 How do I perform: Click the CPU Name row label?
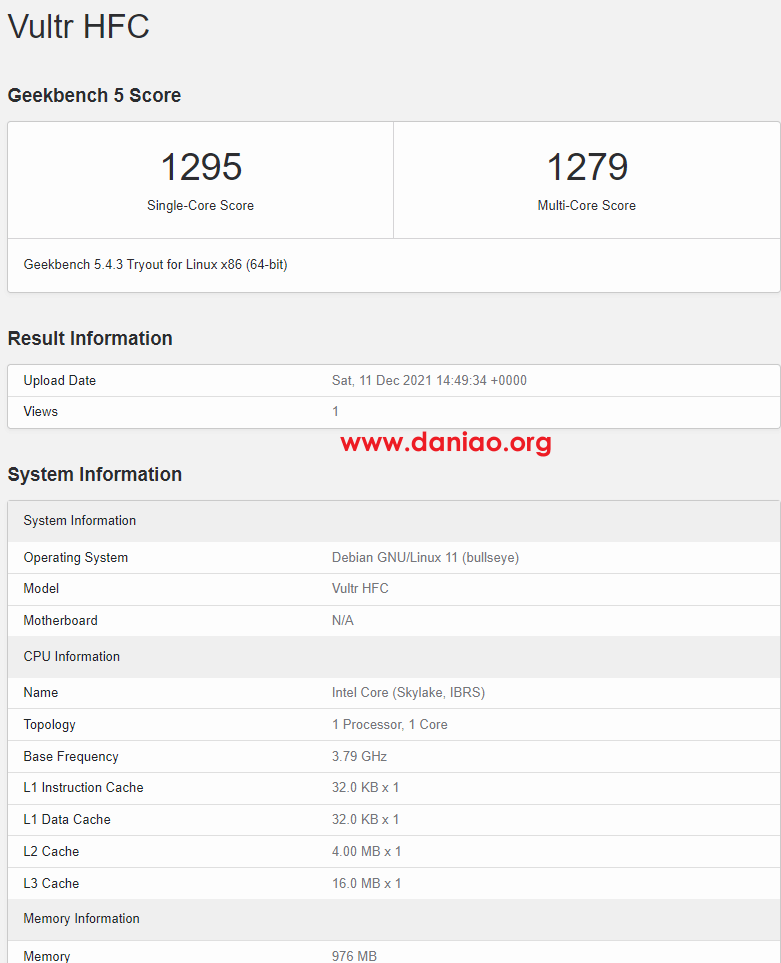[41, 693]
